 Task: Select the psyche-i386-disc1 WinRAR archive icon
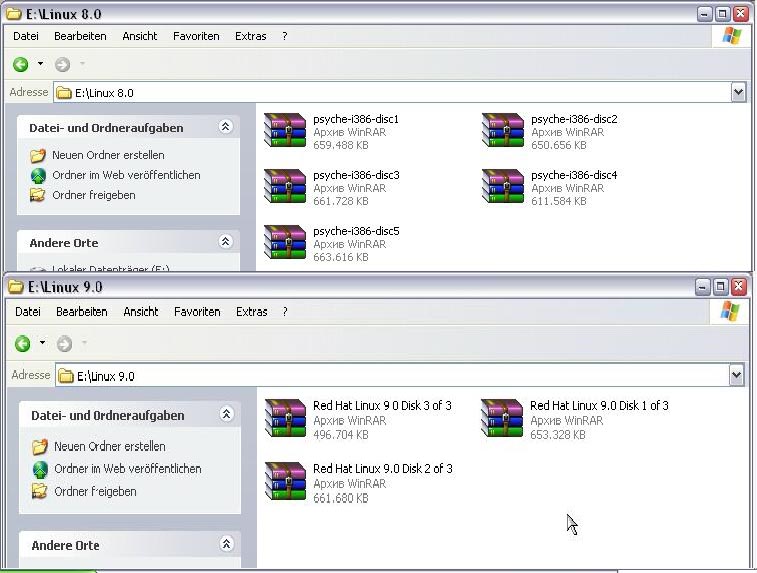pyautogui.click(x=285, y=130)
